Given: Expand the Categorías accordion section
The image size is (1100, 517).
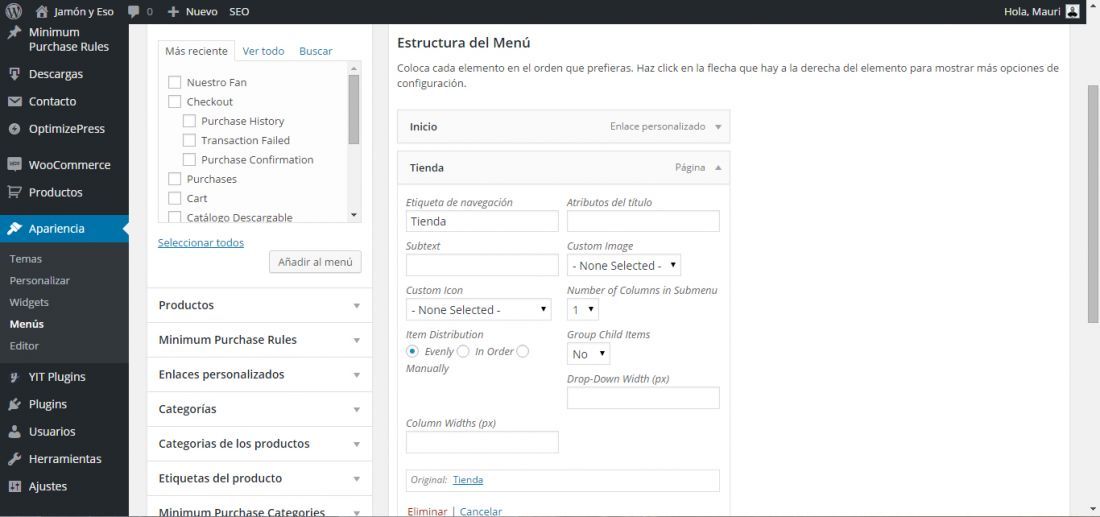Looking at the screenshot, I should [260, 409].
